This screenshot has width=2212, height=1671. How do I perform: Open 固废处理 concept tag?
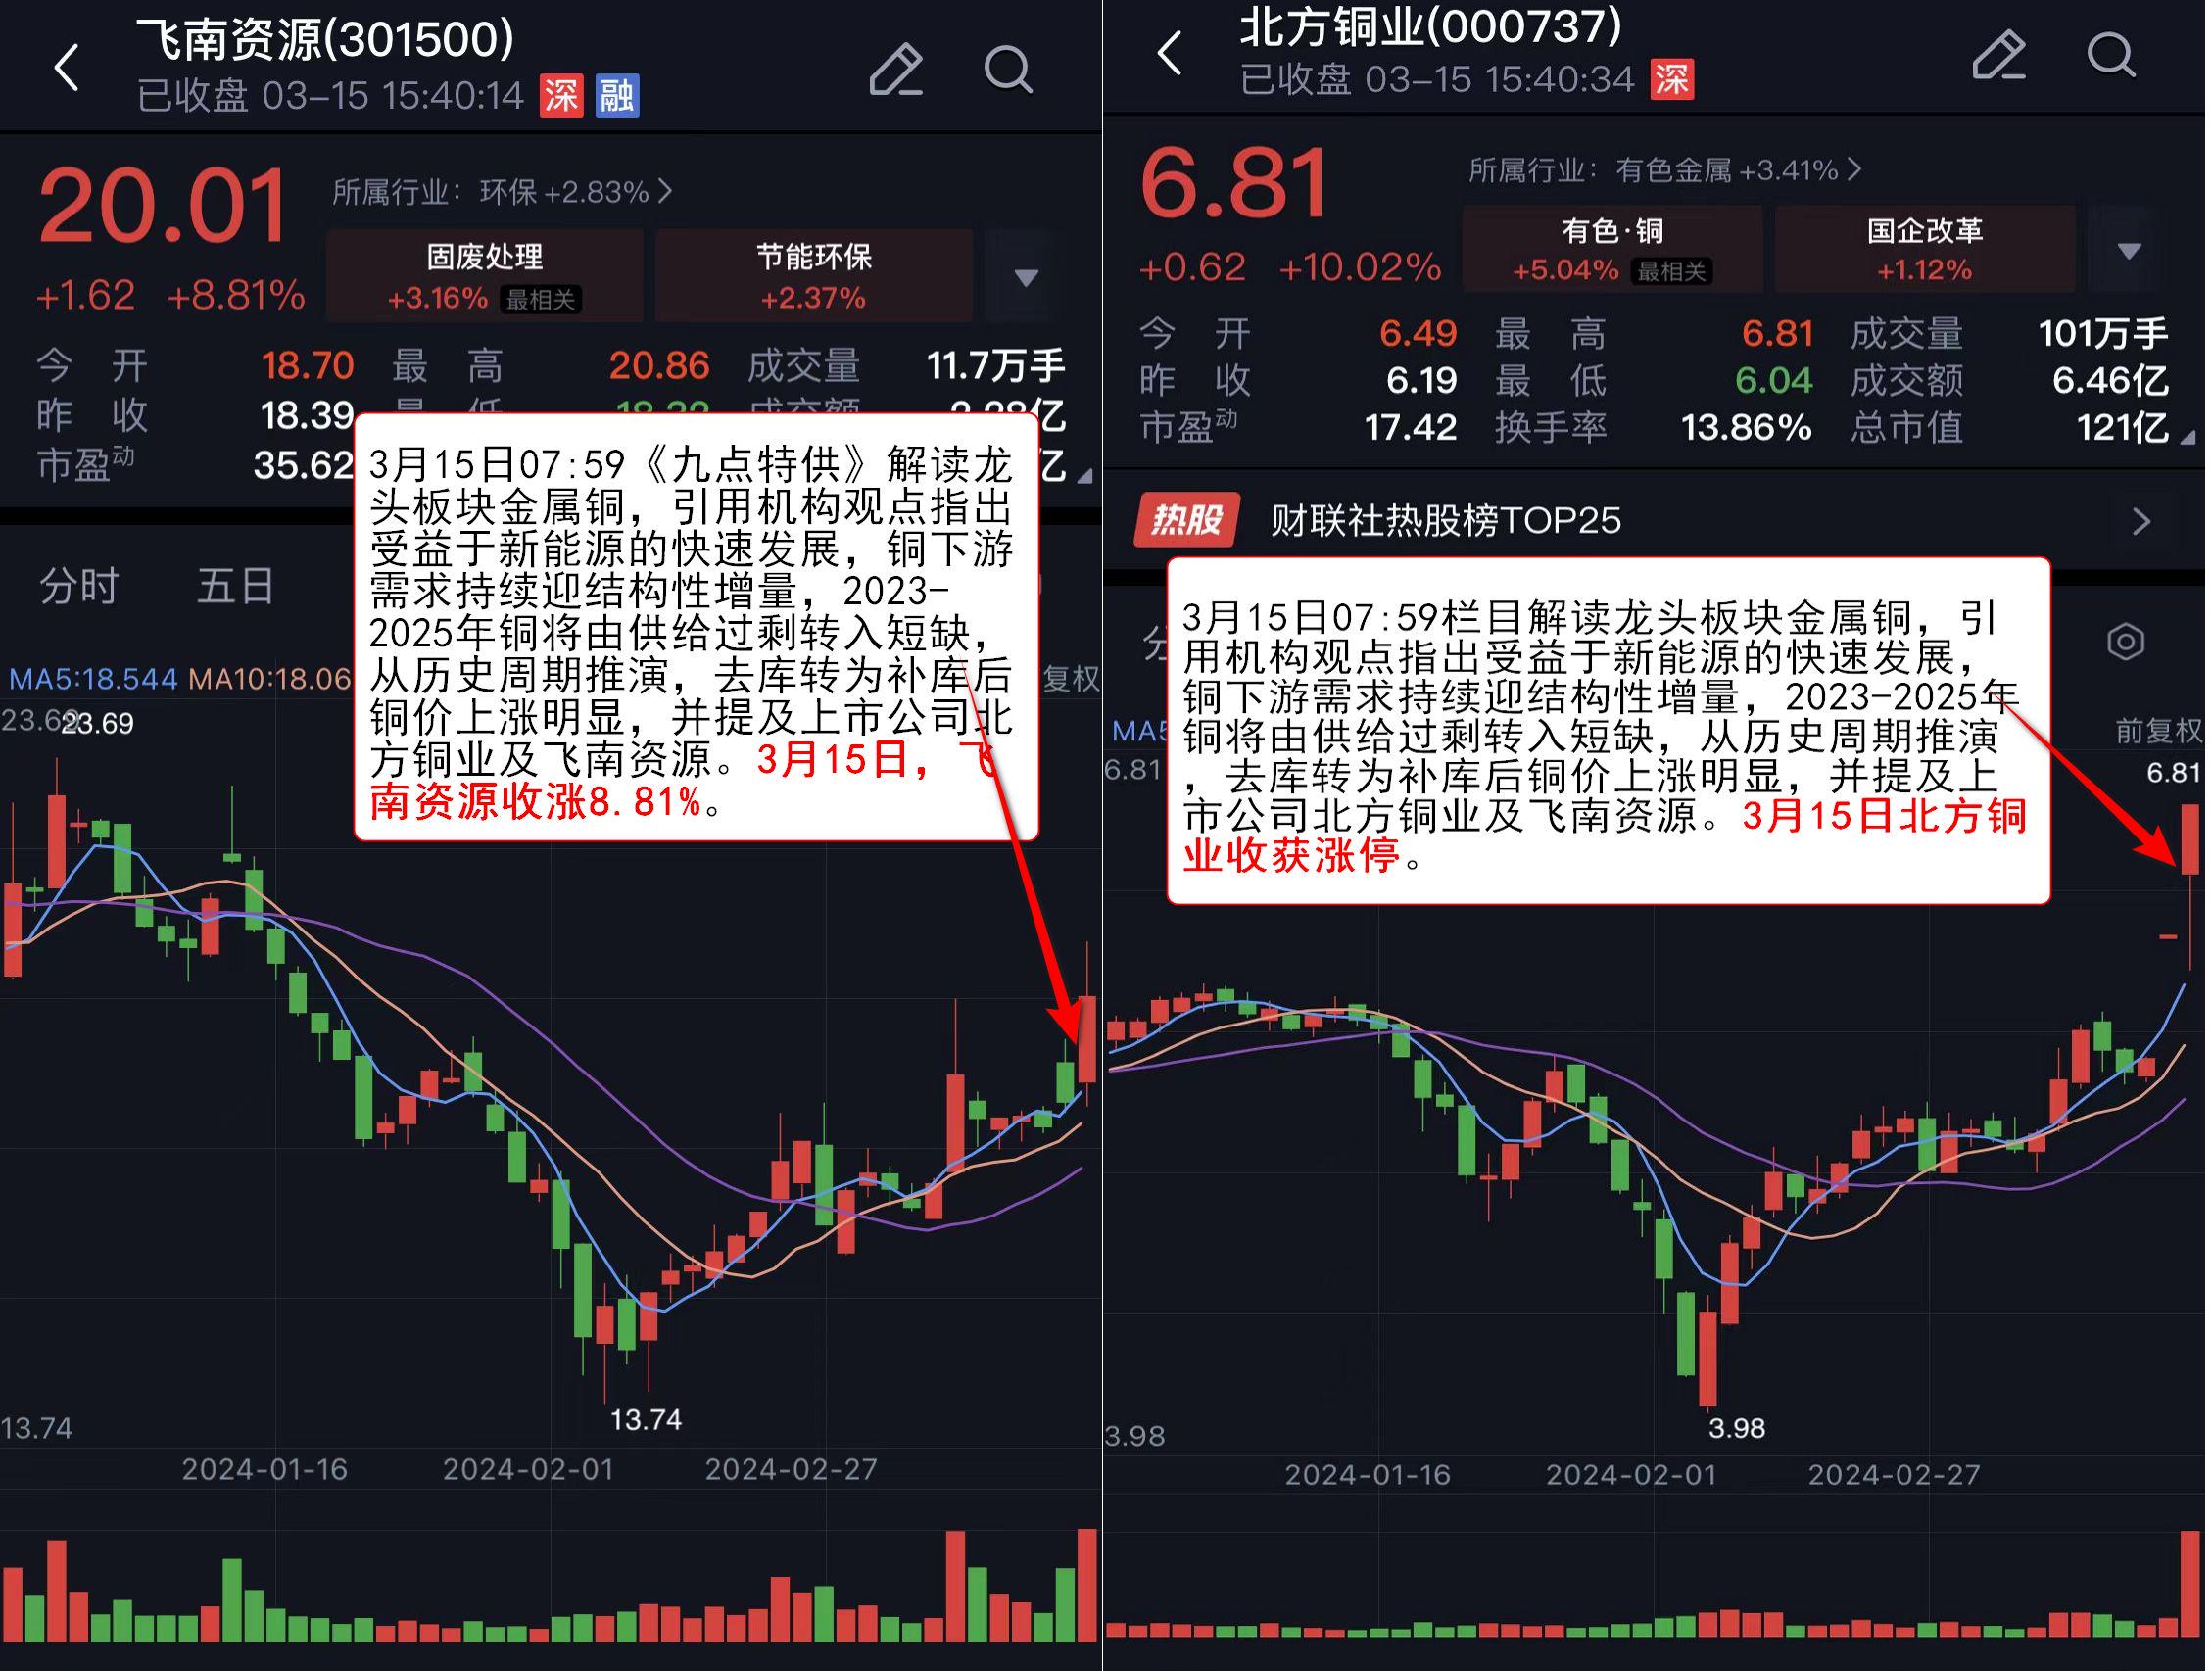pos(485,276)
